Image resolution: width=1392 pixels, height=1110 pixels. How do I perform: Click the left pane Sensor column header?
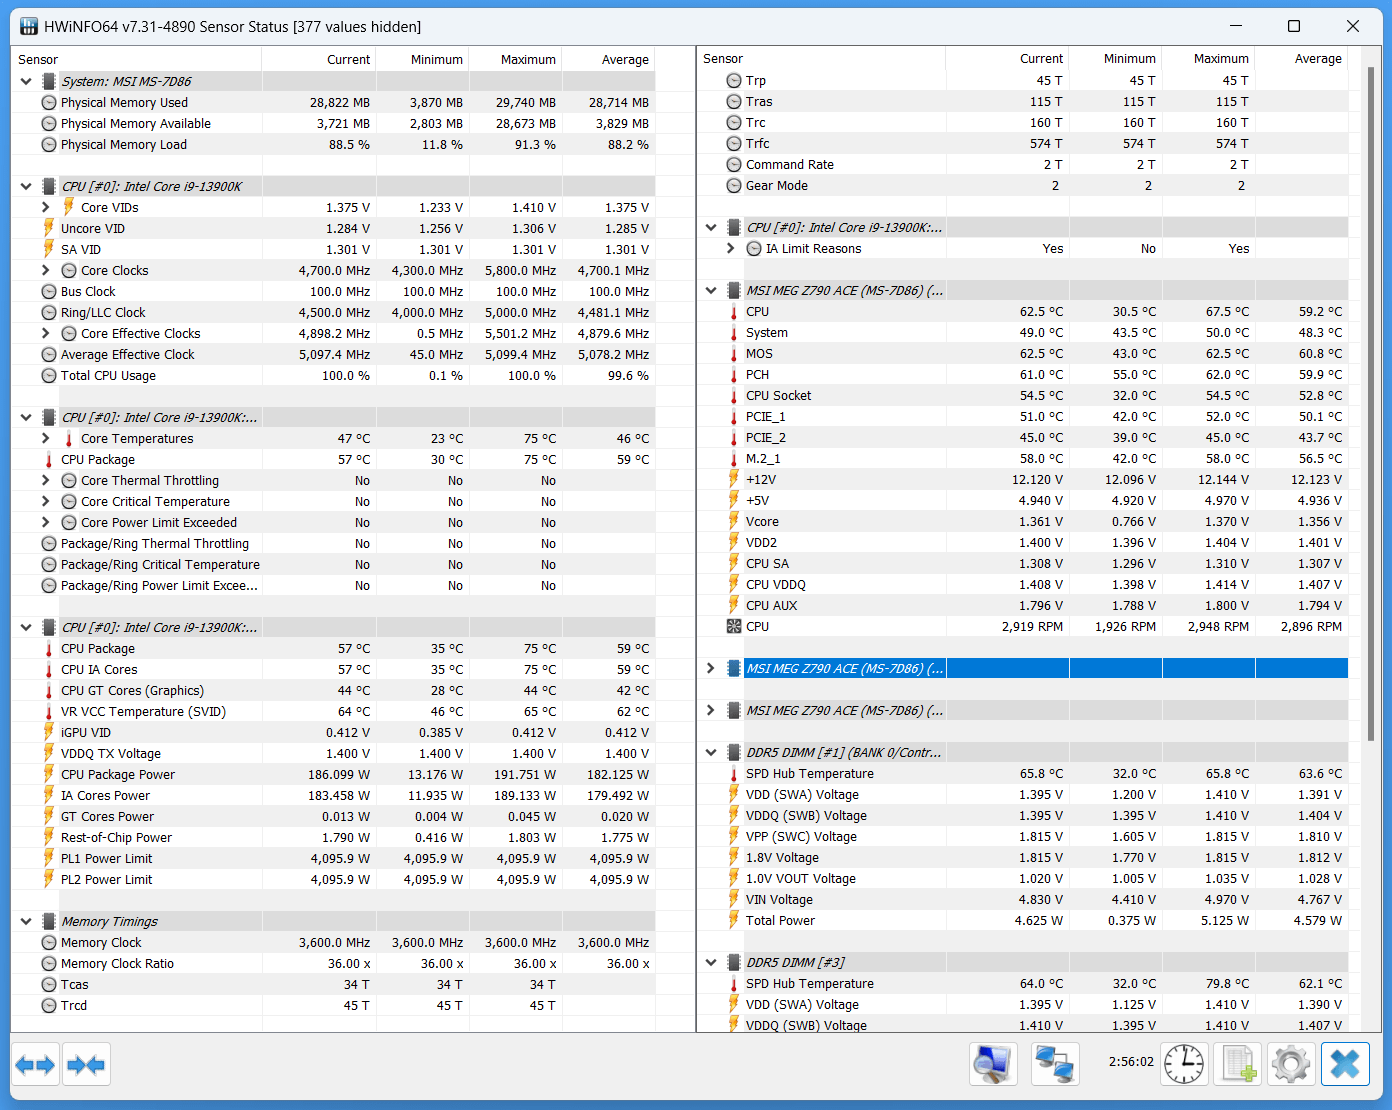coord(137,60)
